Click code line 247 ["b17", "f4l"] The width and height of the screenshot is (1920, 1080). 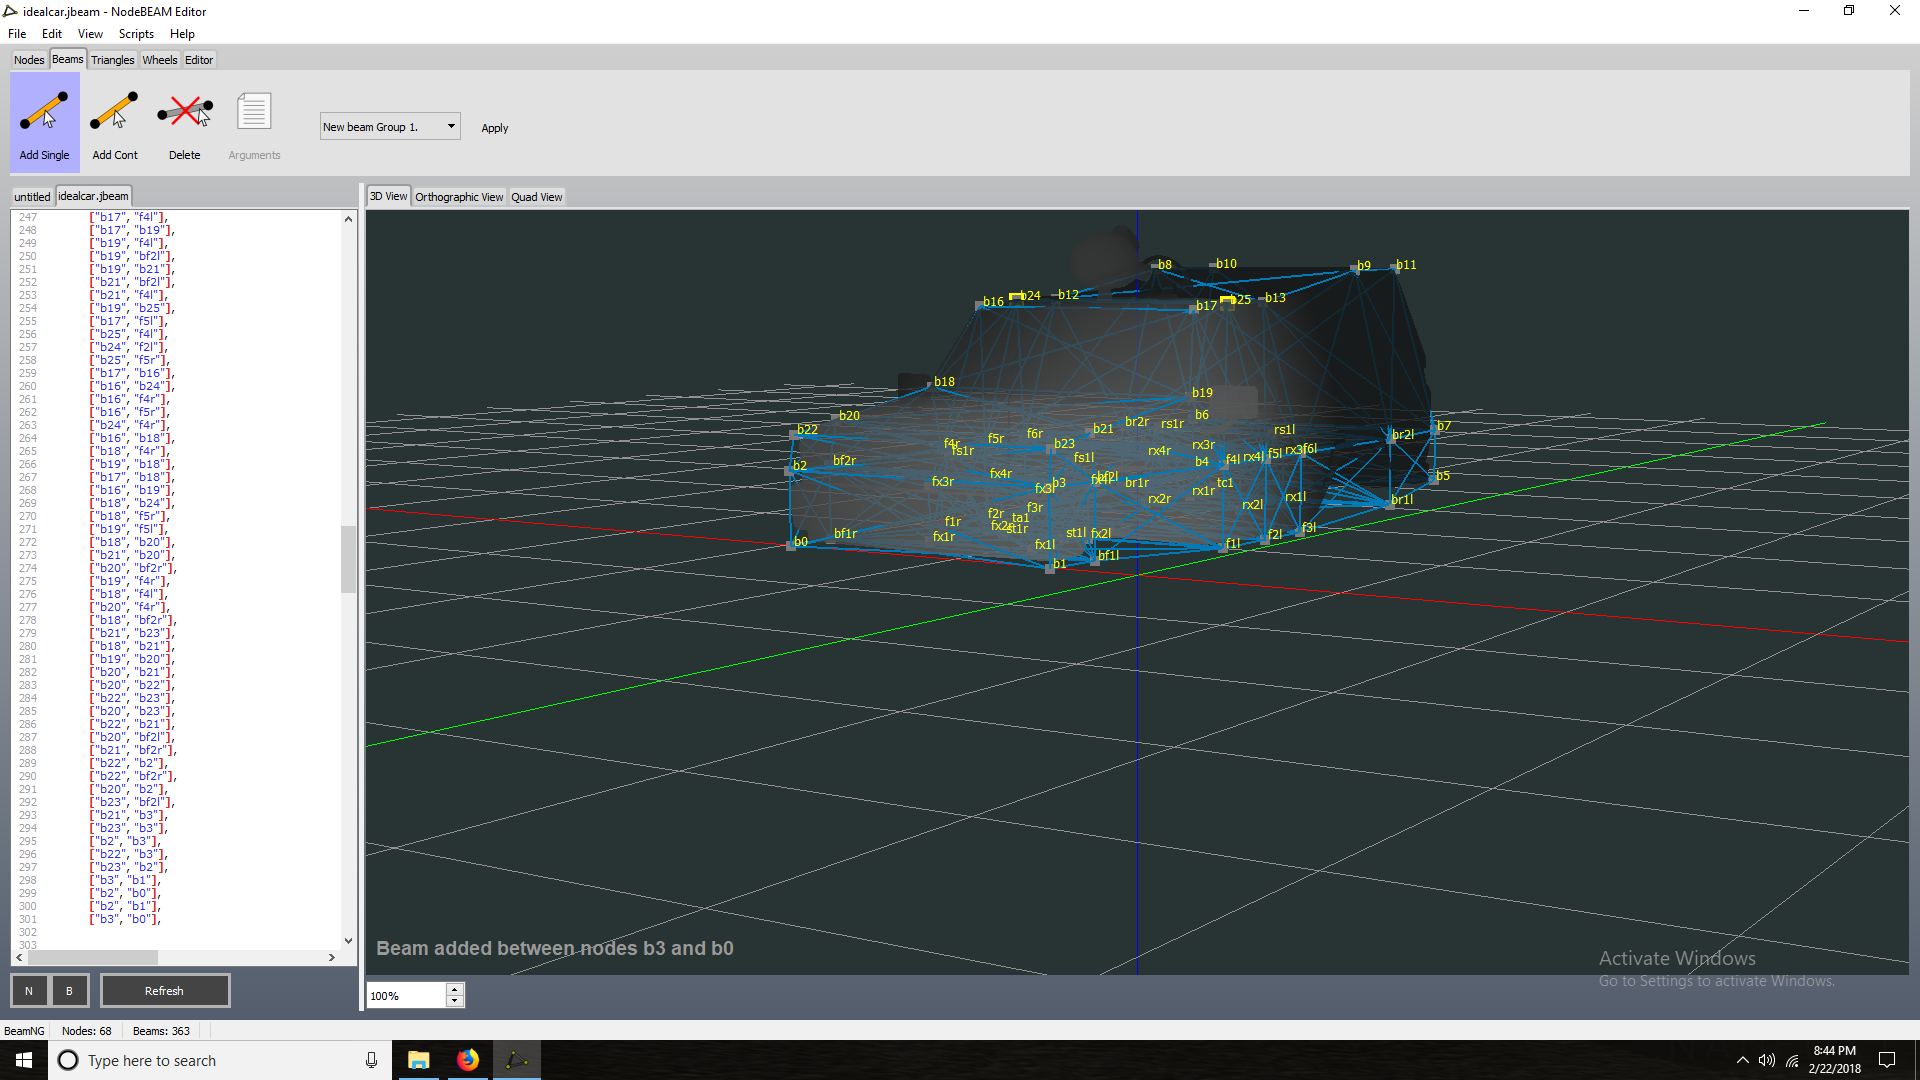point(128,217)
